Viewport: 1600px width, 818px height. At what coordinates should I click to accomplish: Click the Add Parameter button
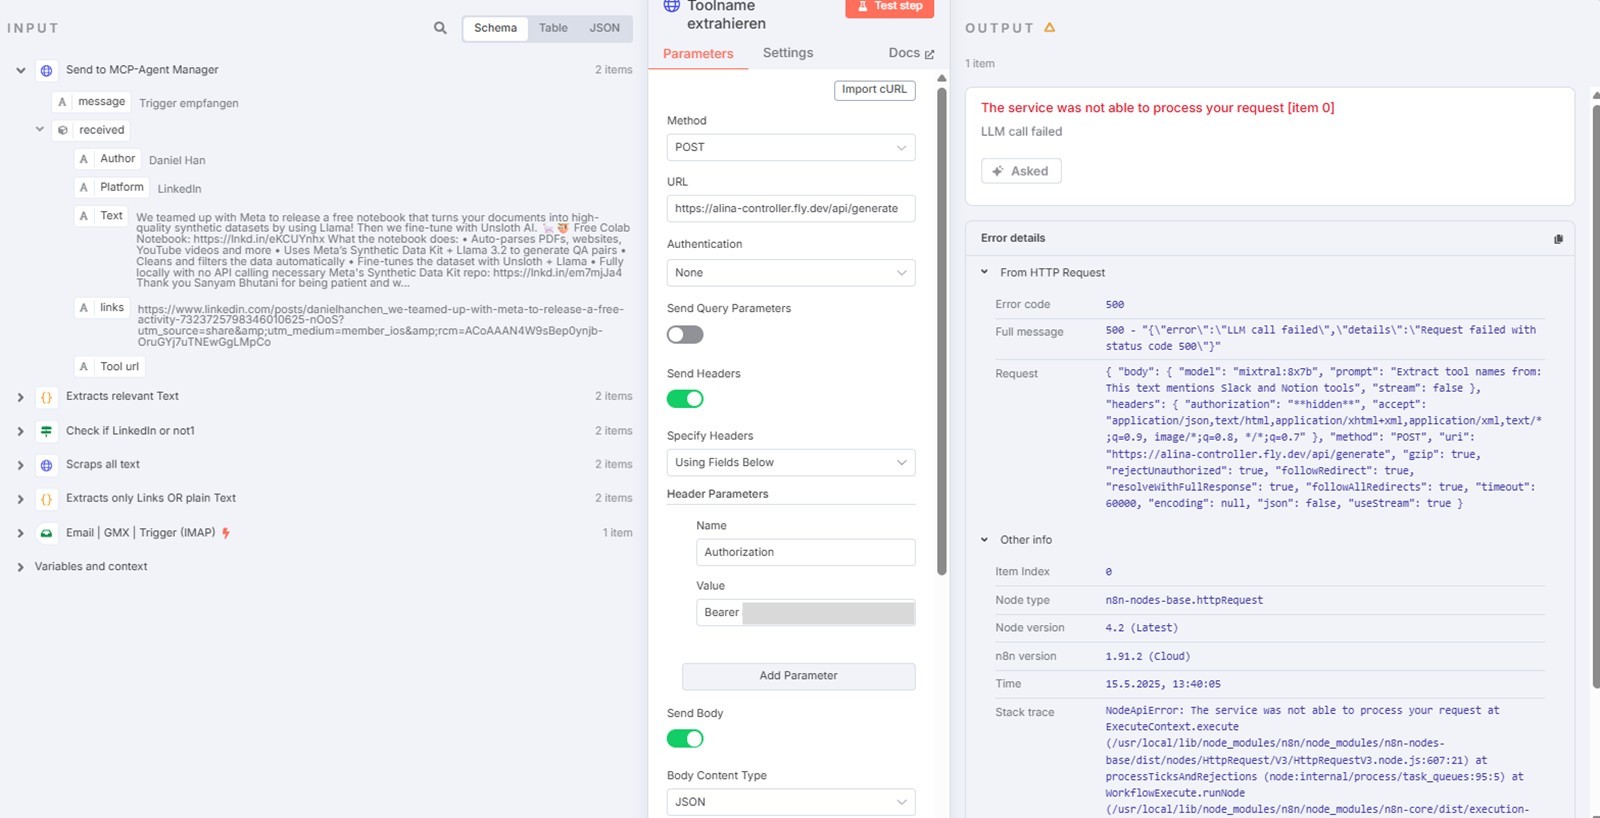coord(798,676)
